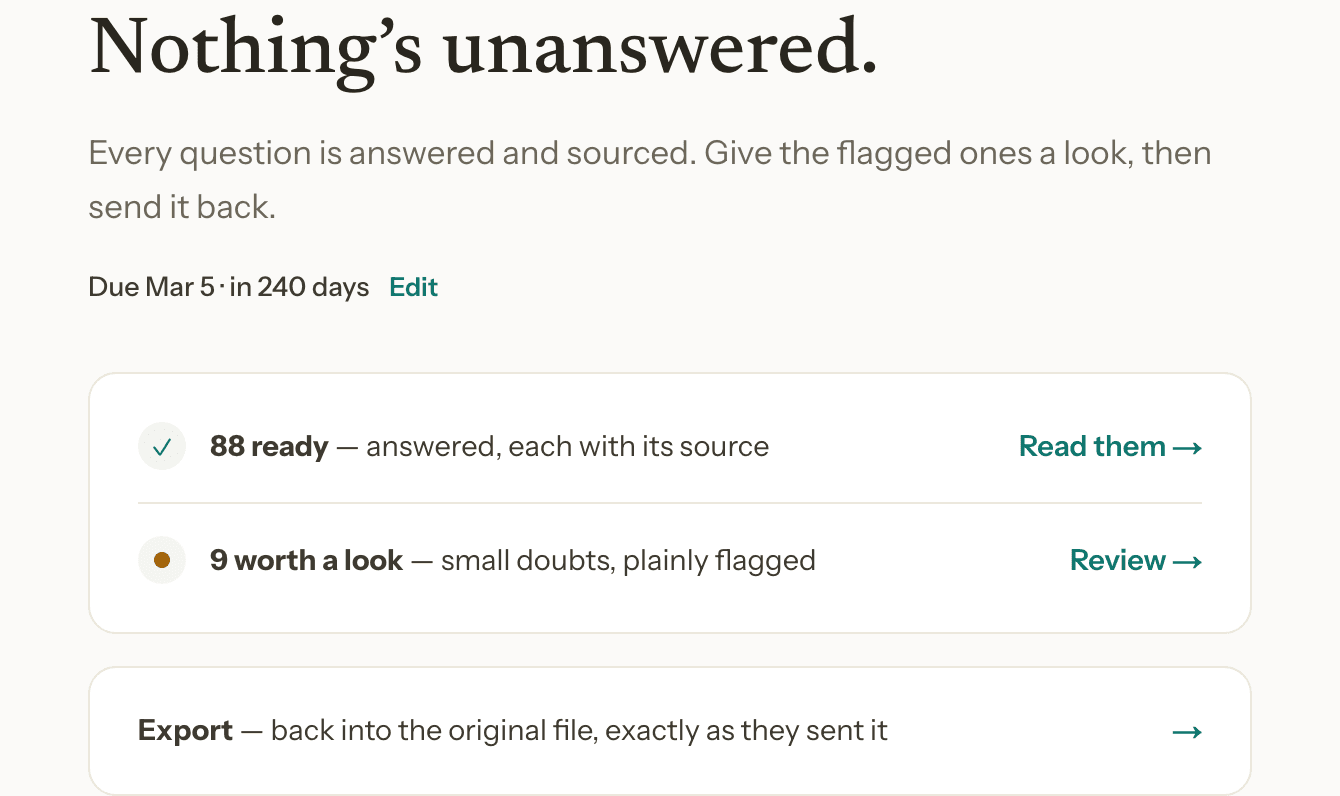The width and height of the screenshot is (1340, 796).
Task: Open the Edit link next to the due date
Action: [x=414, y=287]
